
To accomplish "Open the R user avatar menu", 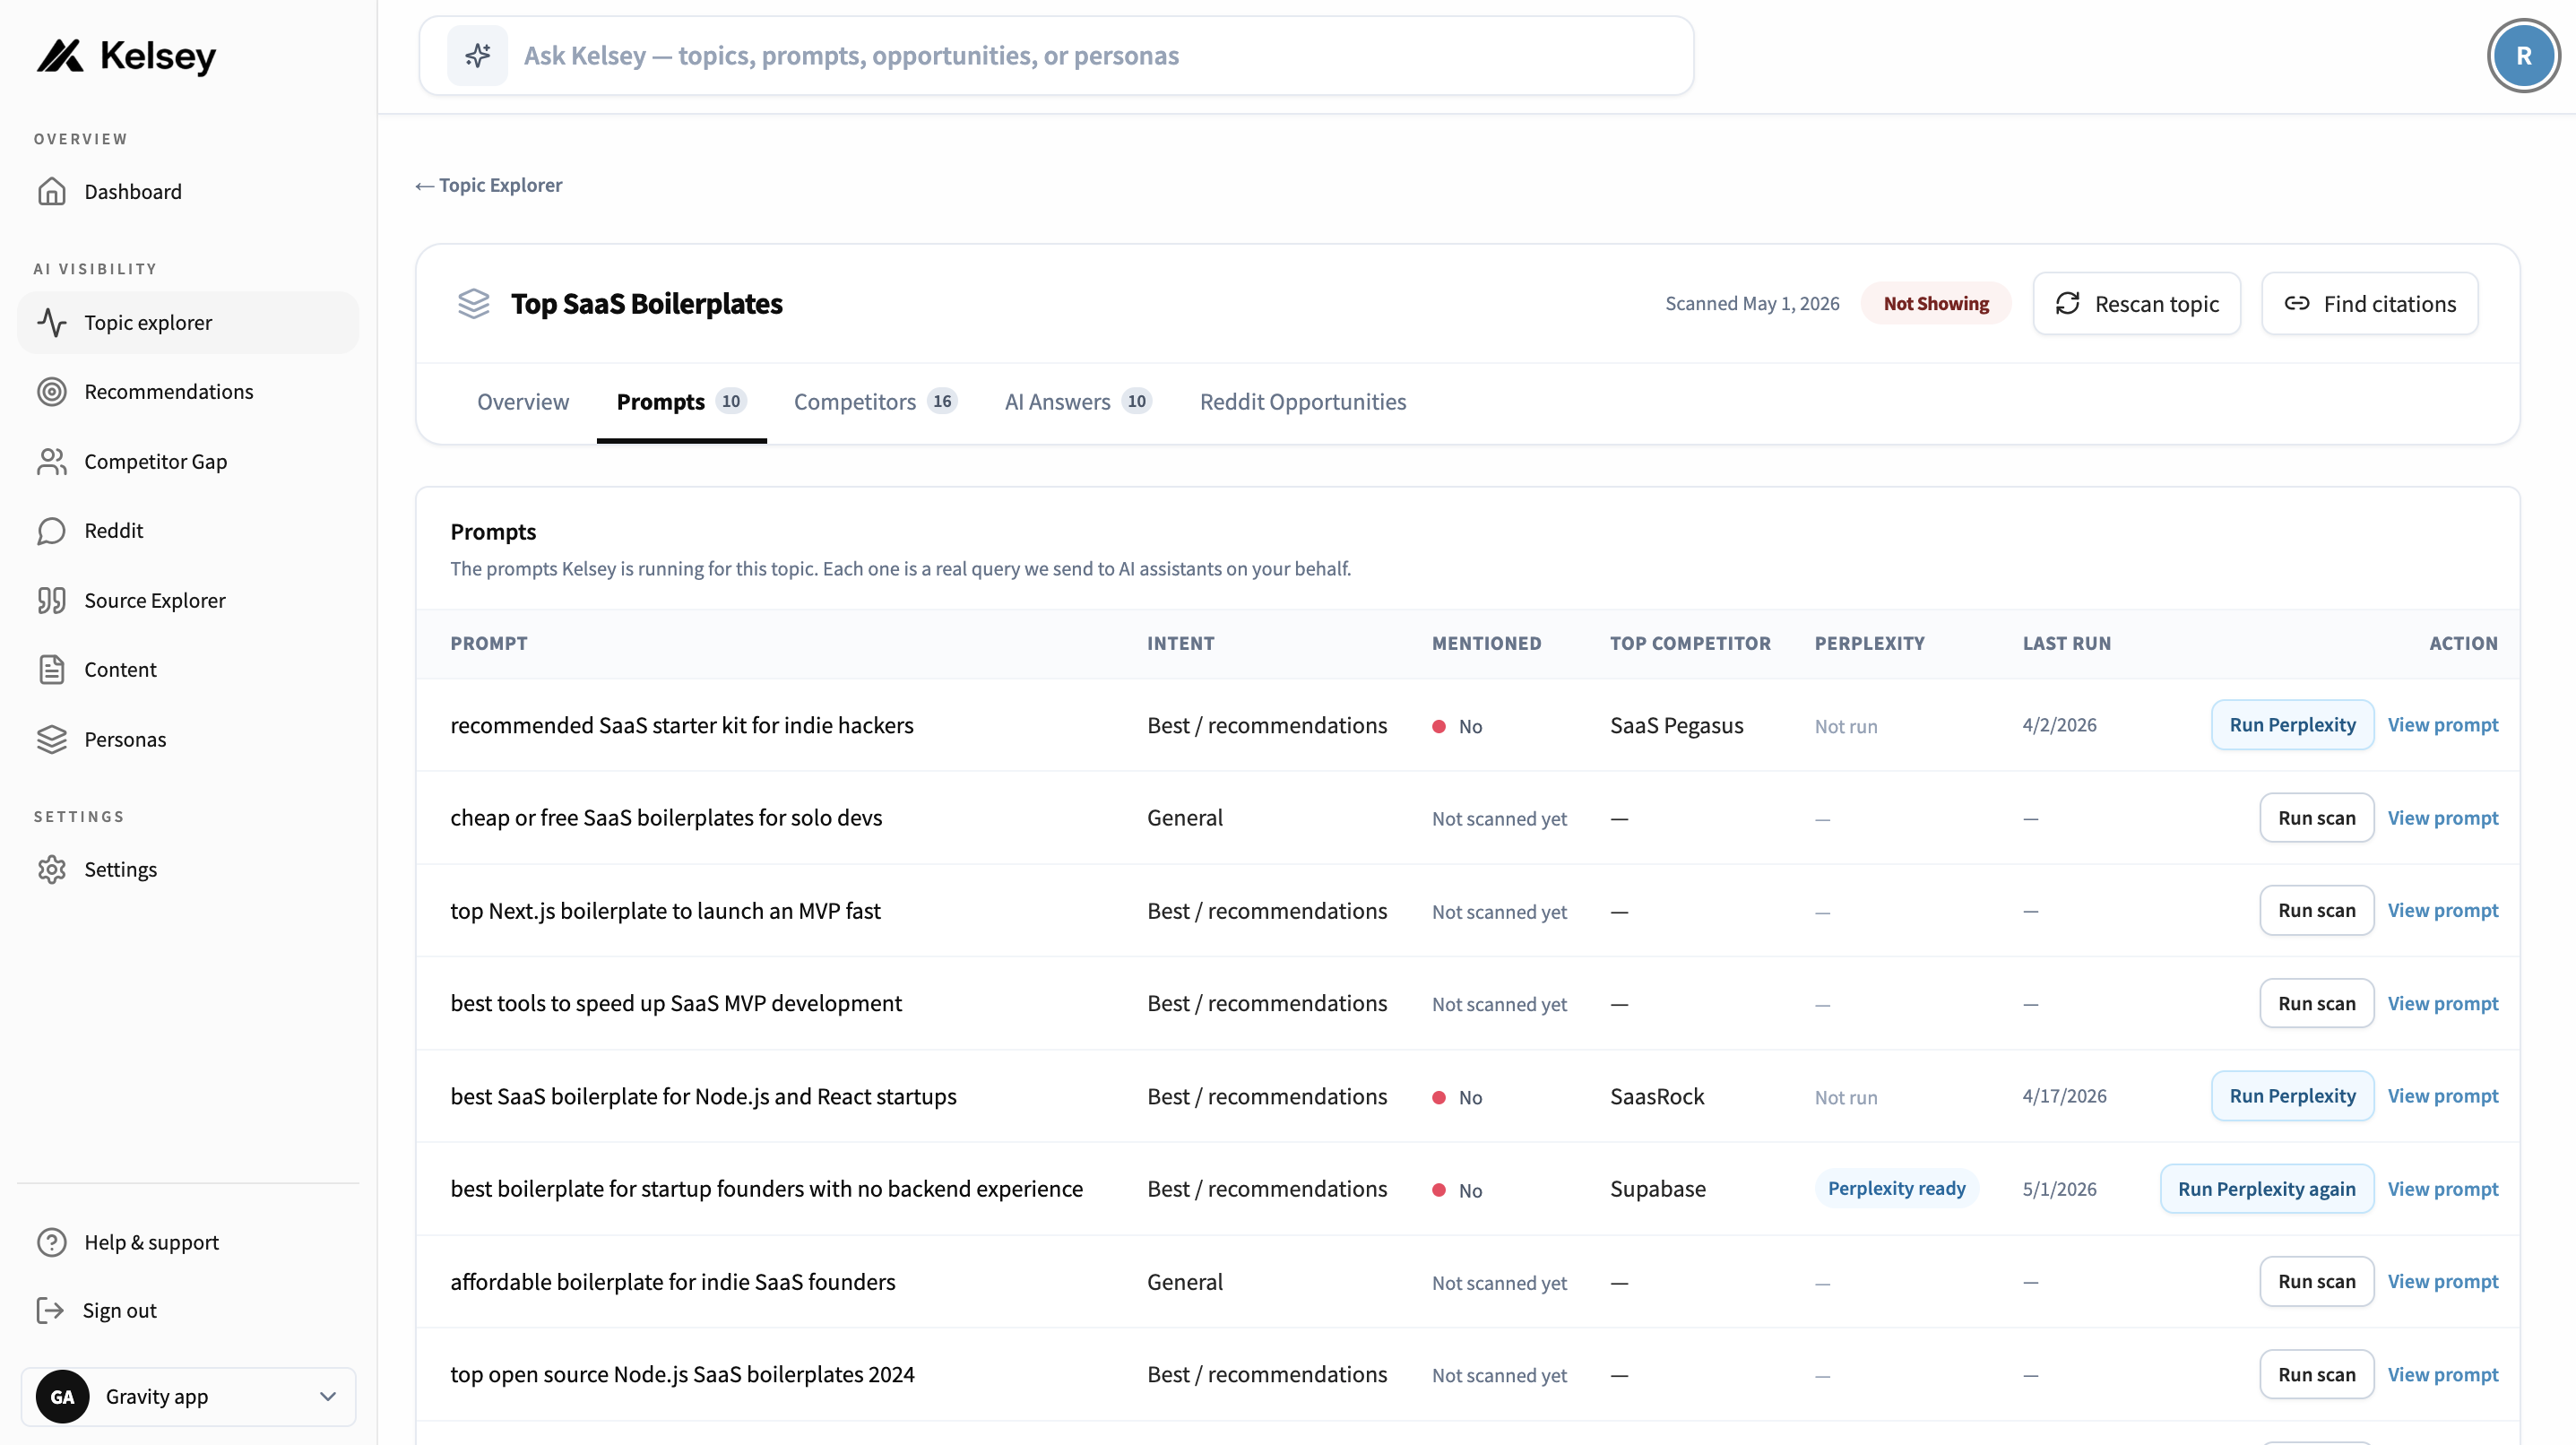I will click(x=2523, y=56).
